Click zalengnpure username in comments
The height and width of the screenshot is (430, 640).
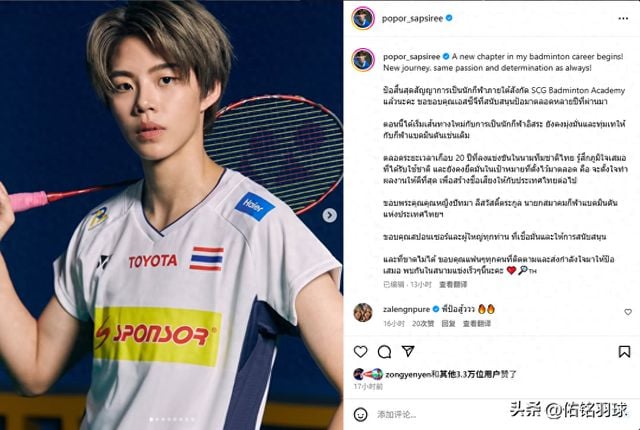(x=407, y=309)
